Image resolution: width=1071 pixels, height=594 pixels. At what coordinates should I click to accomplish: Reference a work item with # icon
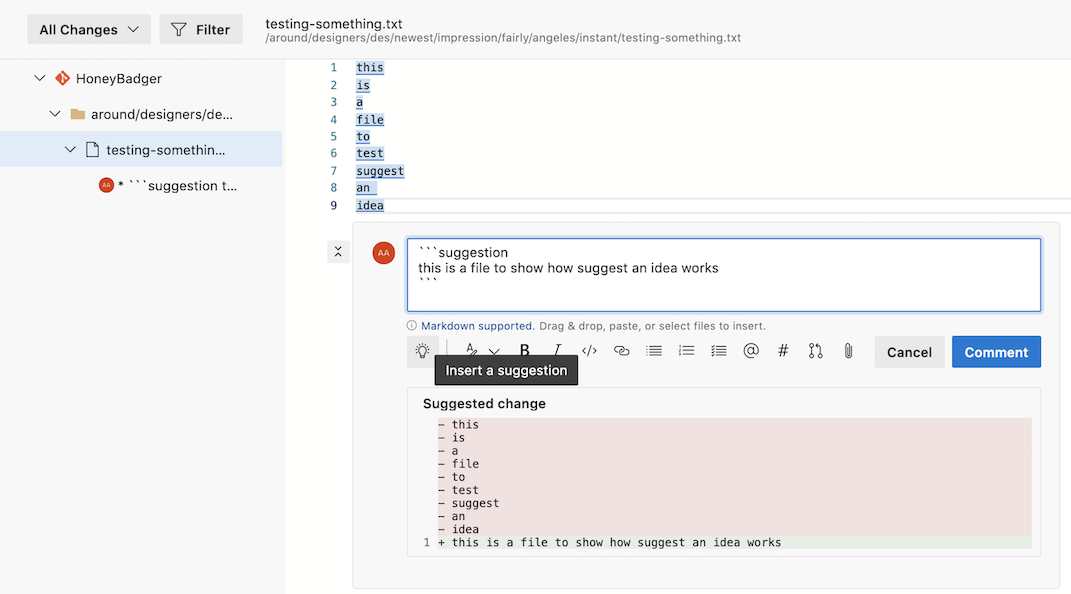[x=783, y=351]
